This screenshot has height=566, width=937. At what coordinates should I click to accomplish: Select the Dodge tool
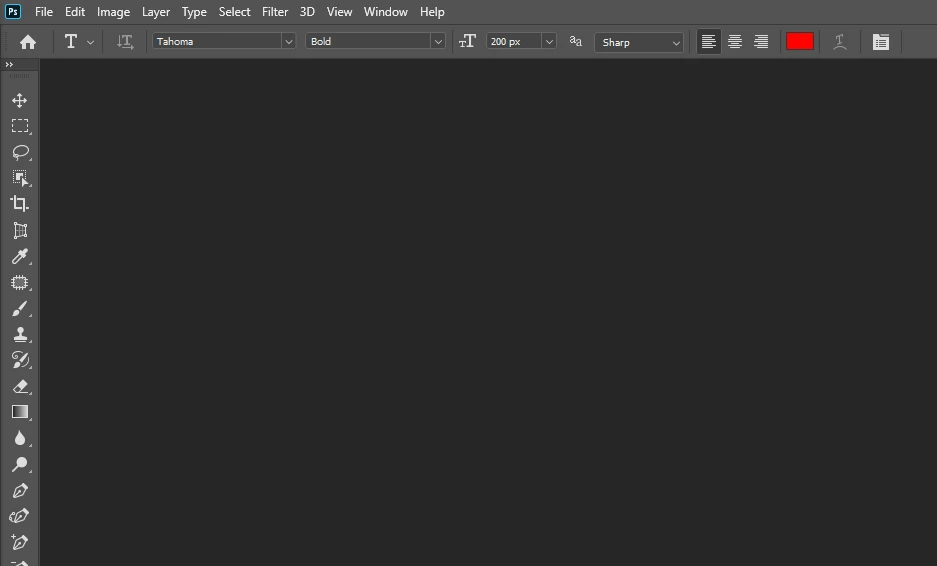point(20,464)
